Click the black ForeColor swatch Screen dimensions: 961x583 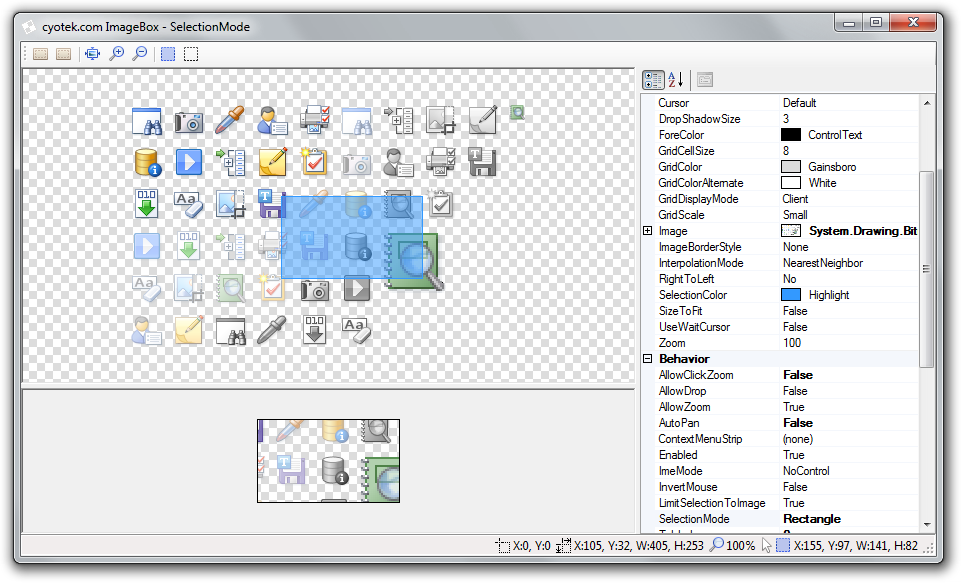click(791, 135)
